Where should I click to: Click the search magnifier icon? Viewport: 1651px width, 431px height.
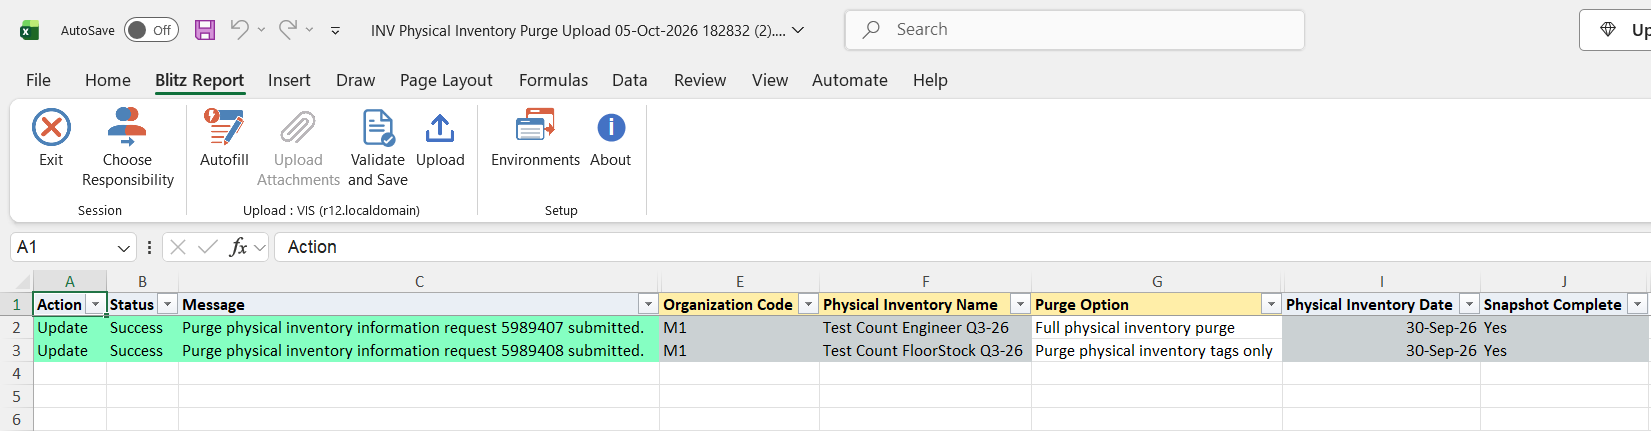point(871,30)
